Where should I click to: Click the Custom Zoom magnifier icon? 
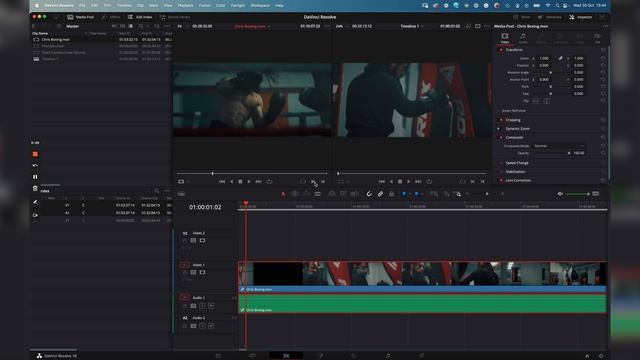pos(458,194)
